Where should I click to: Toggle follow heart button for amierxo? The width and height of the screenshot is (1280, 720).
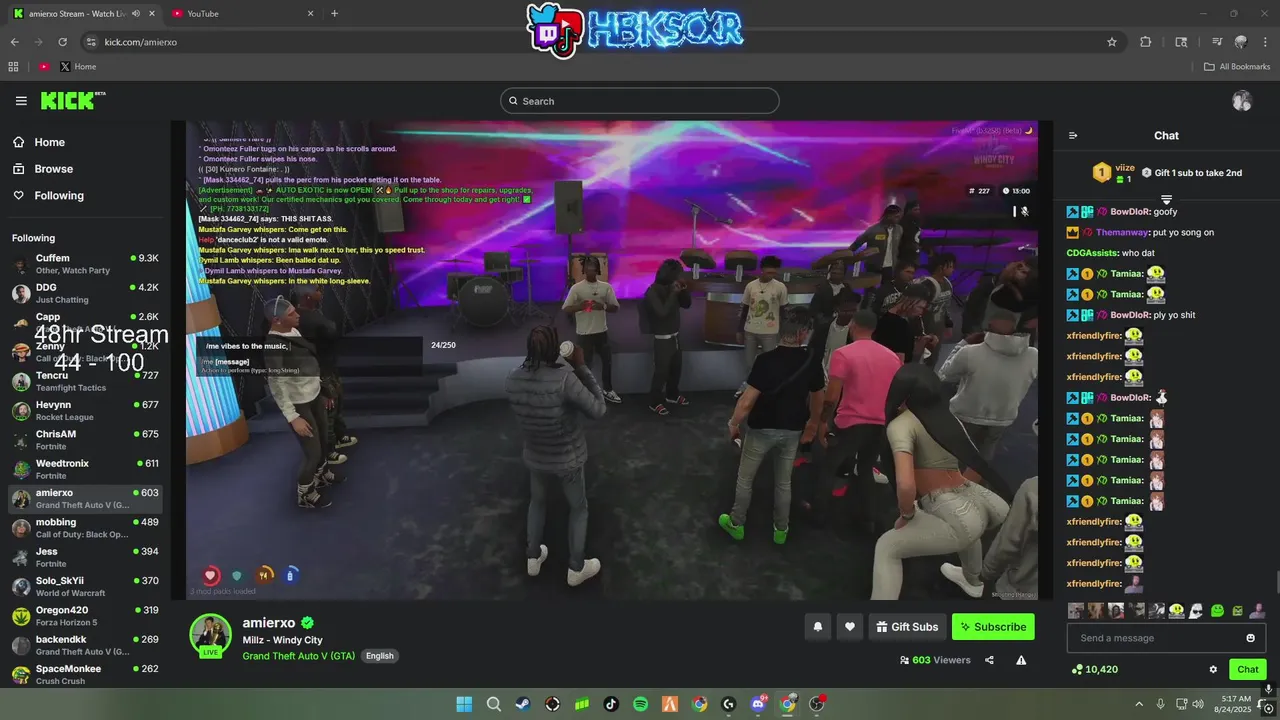[x=850, y=627]
